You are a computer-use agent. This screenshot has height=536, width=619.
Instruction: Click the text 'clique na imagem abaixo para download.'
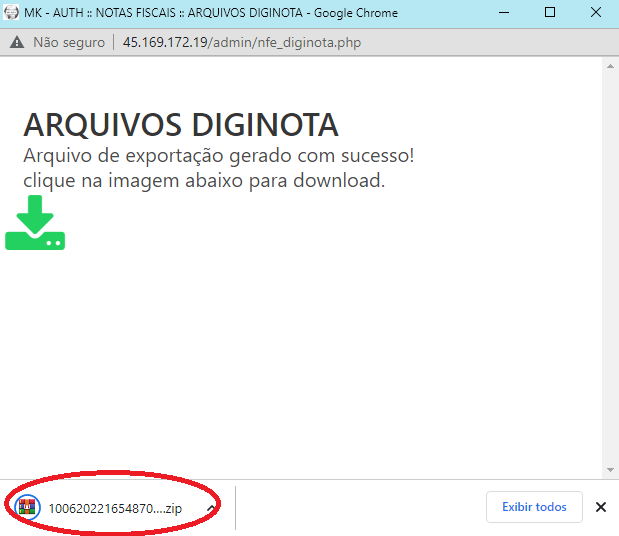(x=204, y=180)
